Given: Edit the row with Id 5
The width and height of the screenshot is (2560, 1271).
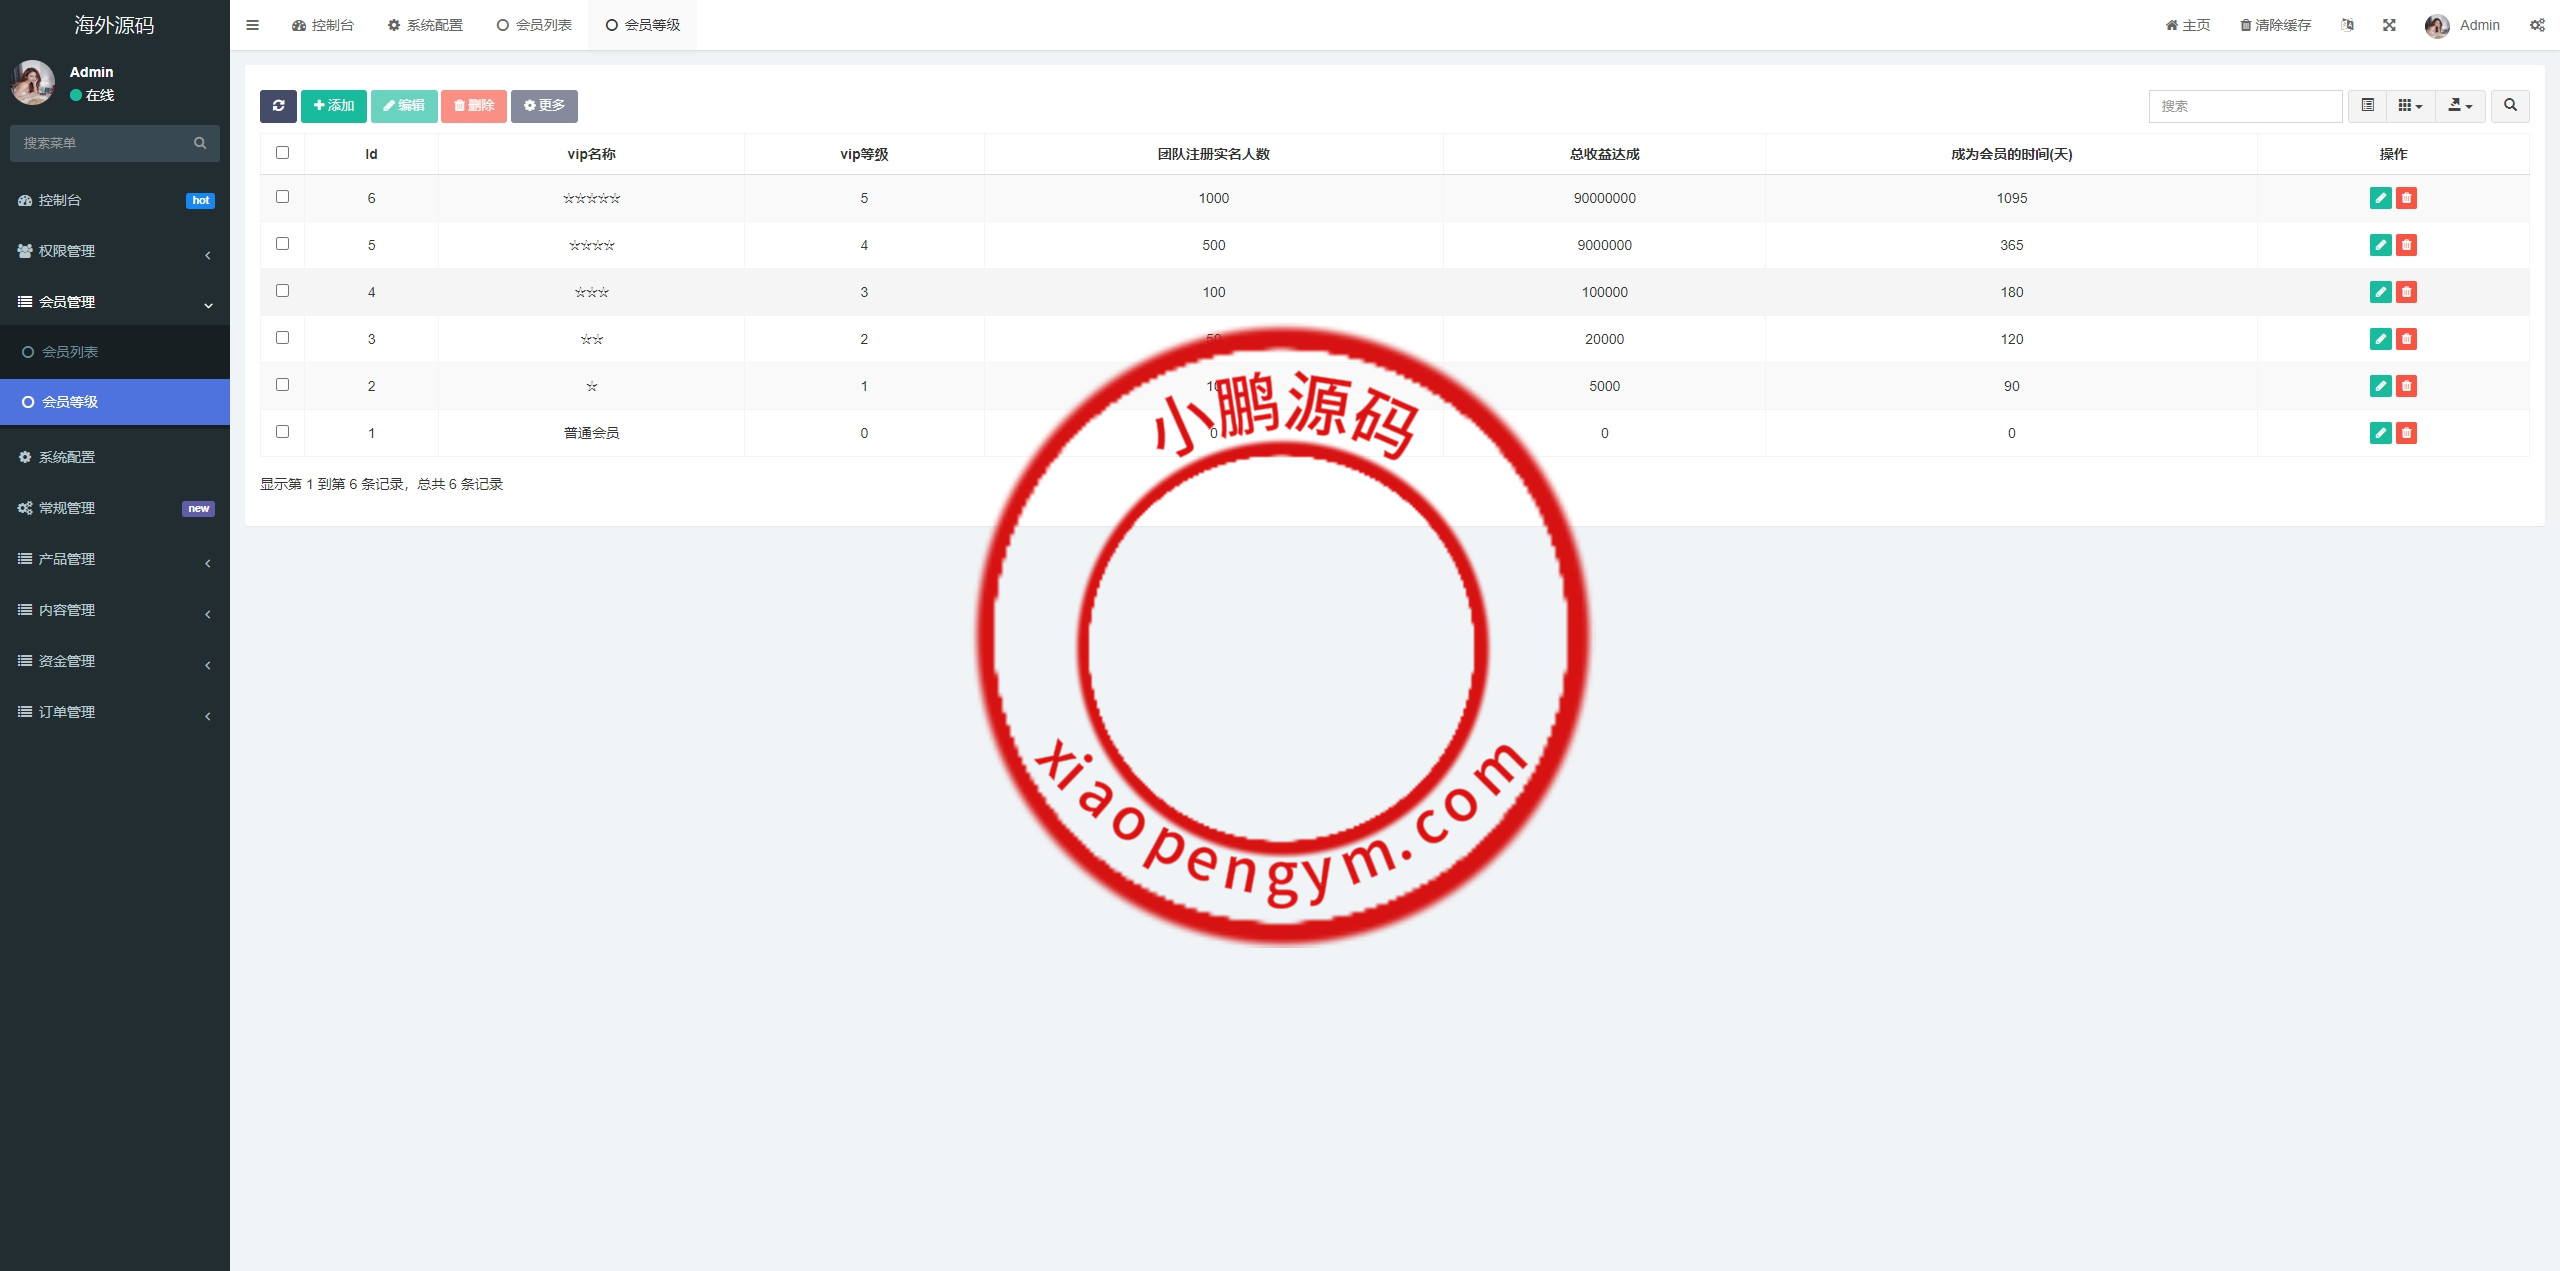Looking at the screenshot, I should (2380, 245).
